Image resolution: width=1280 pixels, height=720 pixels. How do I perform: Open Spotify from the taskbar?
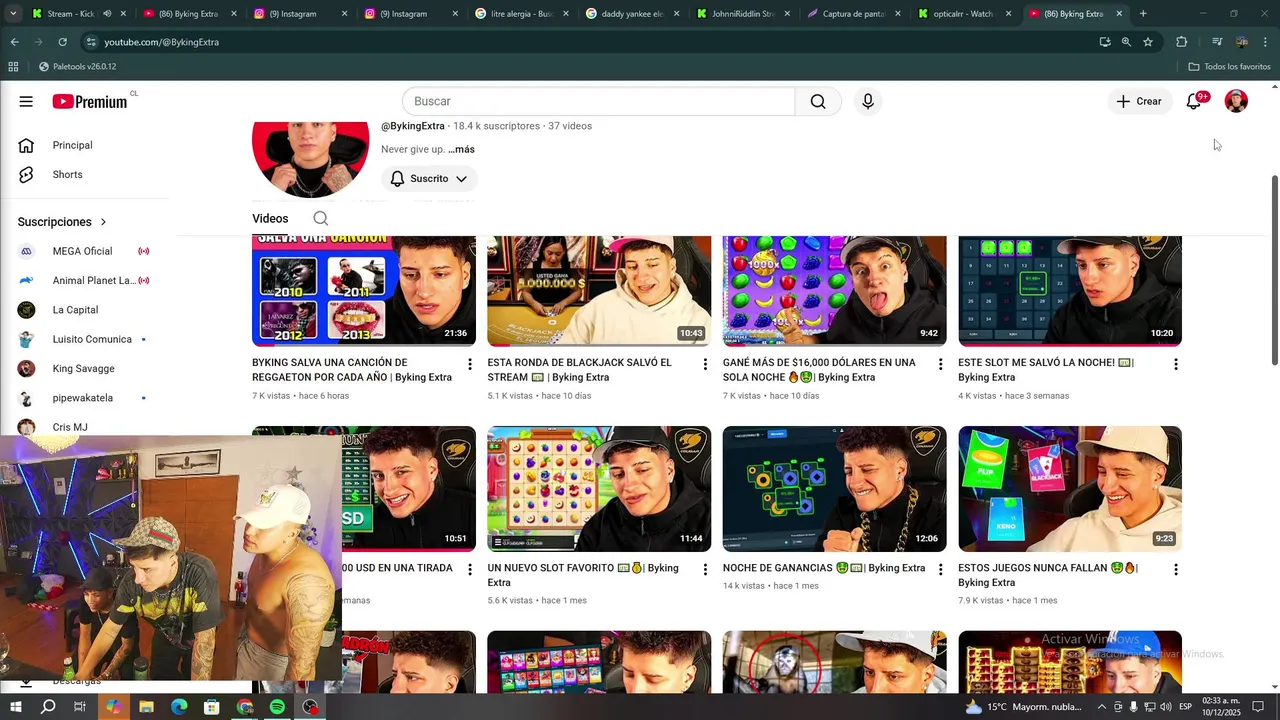click(277, 707)
